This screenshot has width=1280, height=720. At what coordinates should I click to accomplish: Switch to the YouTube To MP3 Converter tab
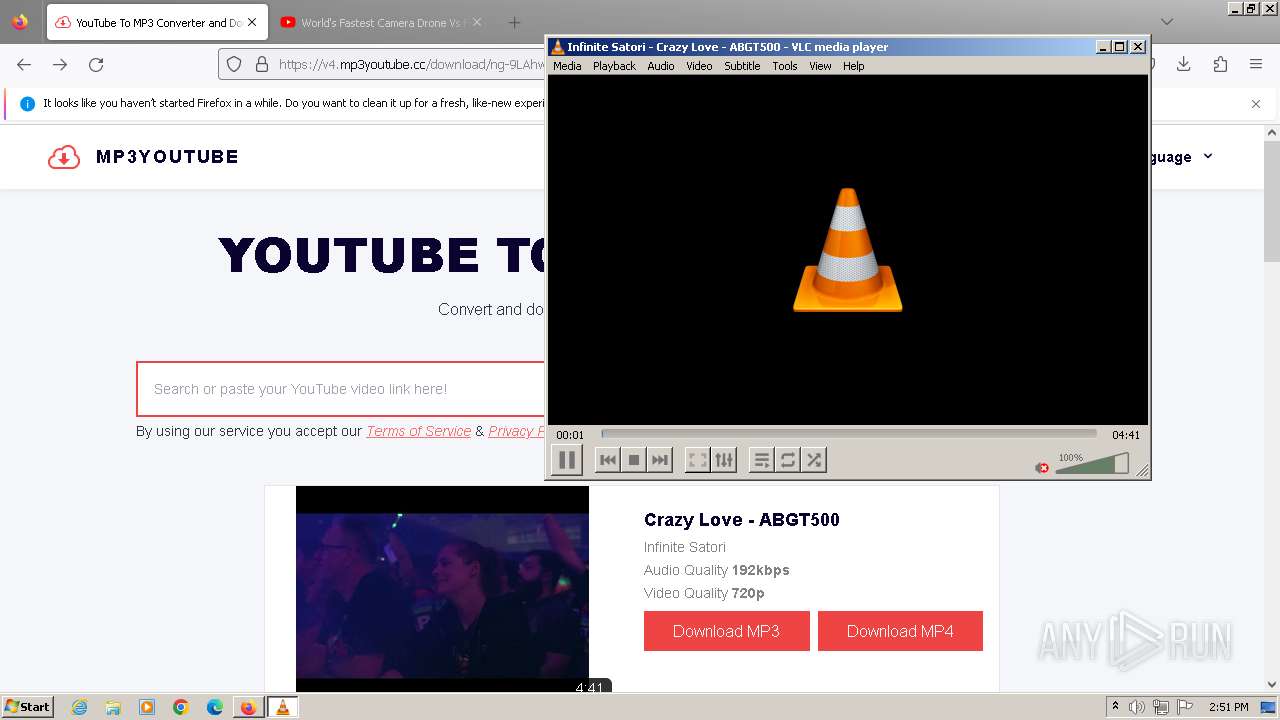coord(157,22)
